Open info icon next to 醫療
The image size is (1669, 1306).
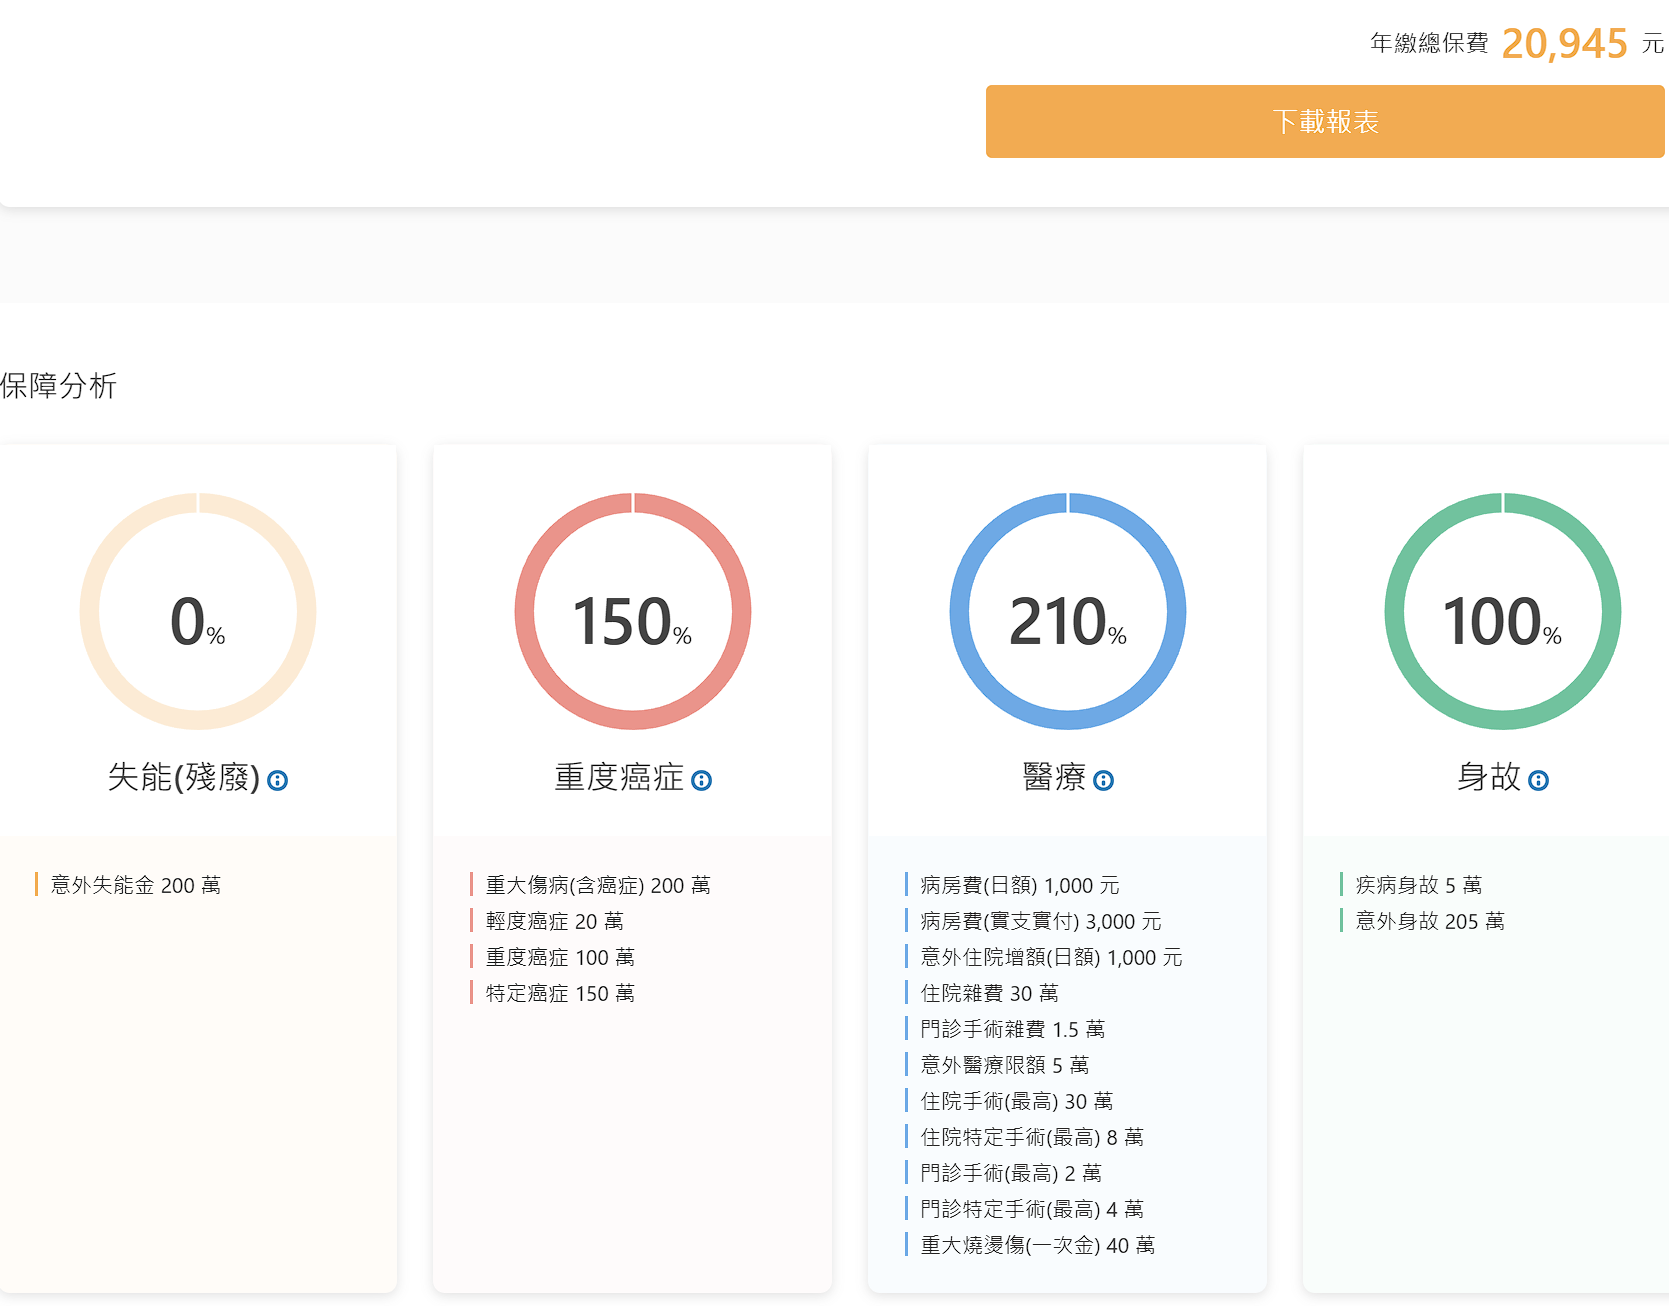pyautogui.click(x=1103, y=780)
